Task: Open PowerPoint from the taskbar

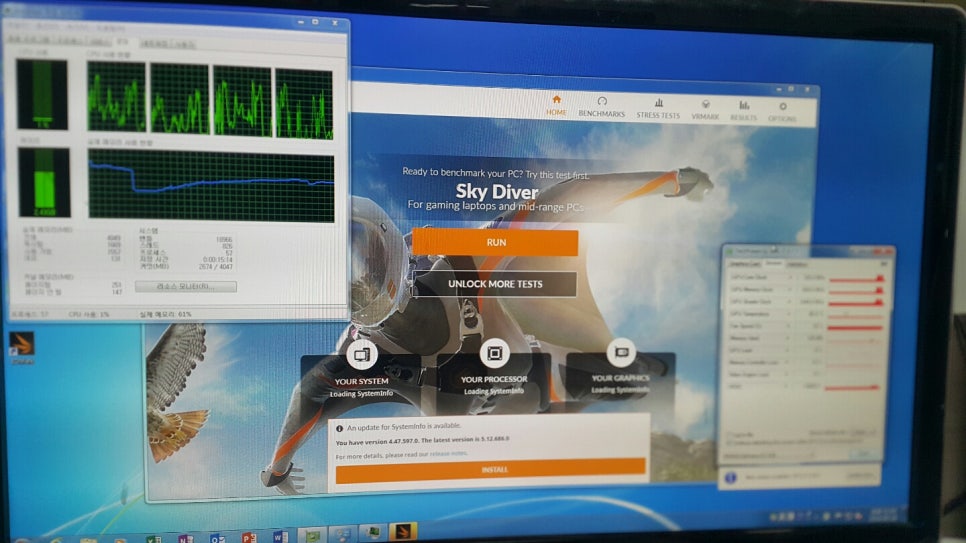Action: point(250,537)
